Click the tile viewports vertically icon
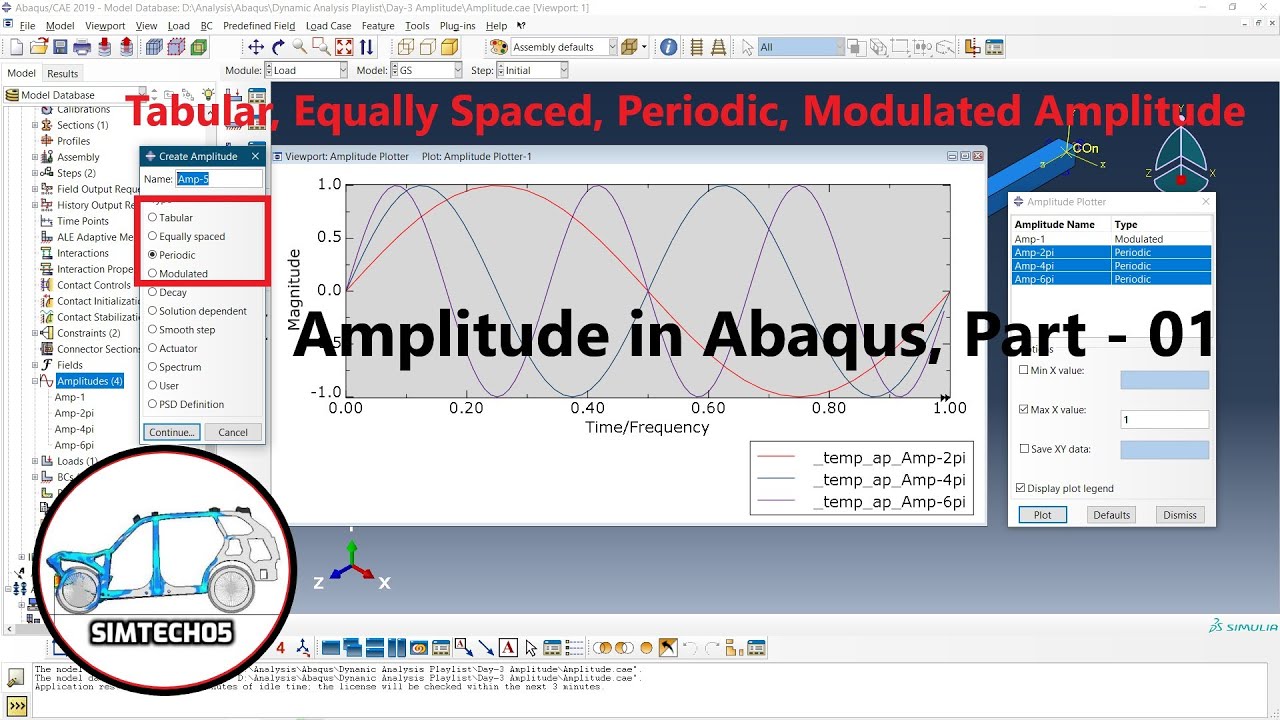 (397, 648)
